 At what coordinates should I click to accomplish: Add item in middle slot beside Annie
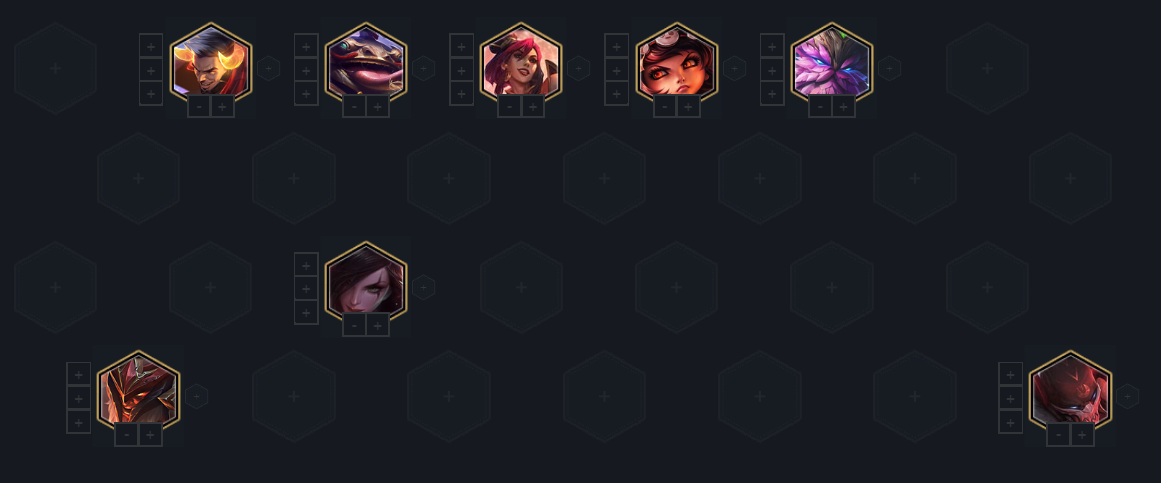pos(617,70)
